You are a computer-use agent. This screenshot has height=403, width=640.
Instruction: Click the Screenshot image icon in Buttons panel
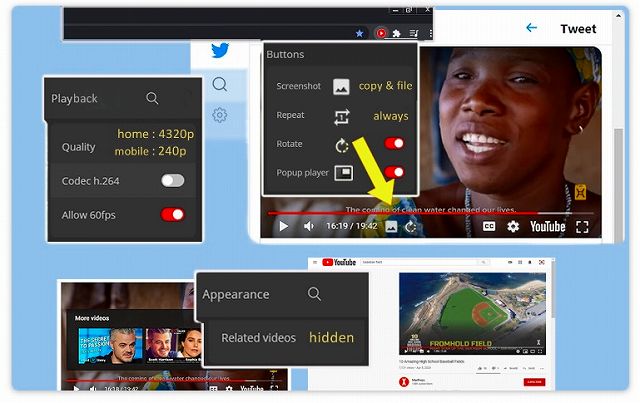tap(342, 87)
